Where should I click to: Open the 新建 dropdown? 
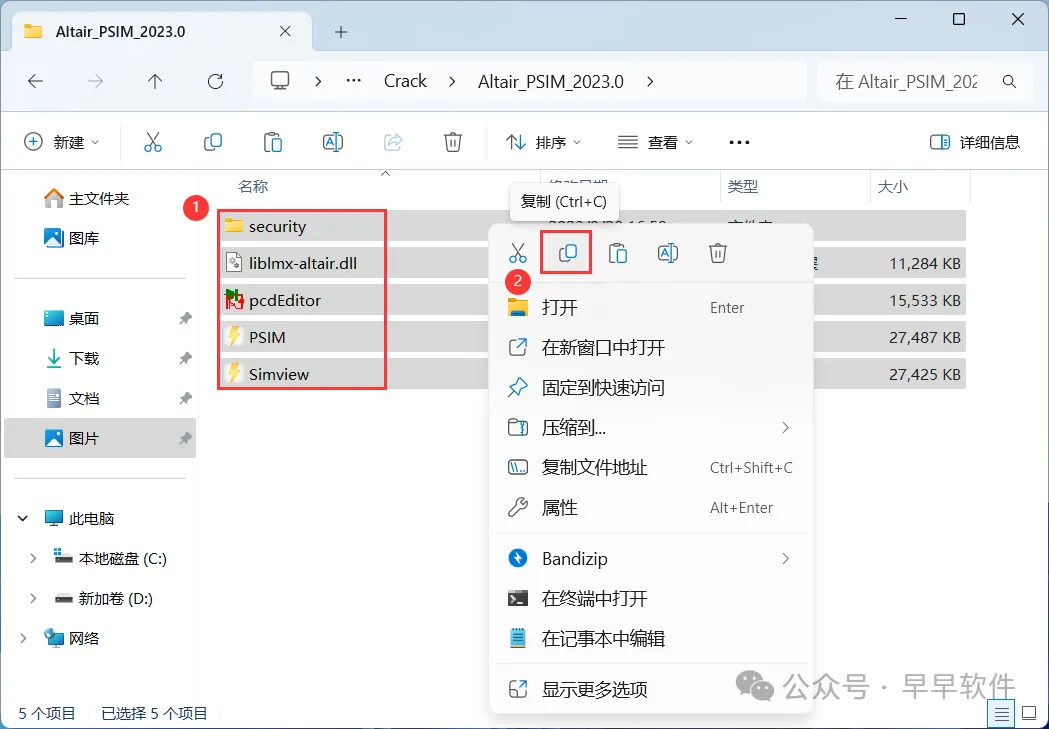point(62,142)
